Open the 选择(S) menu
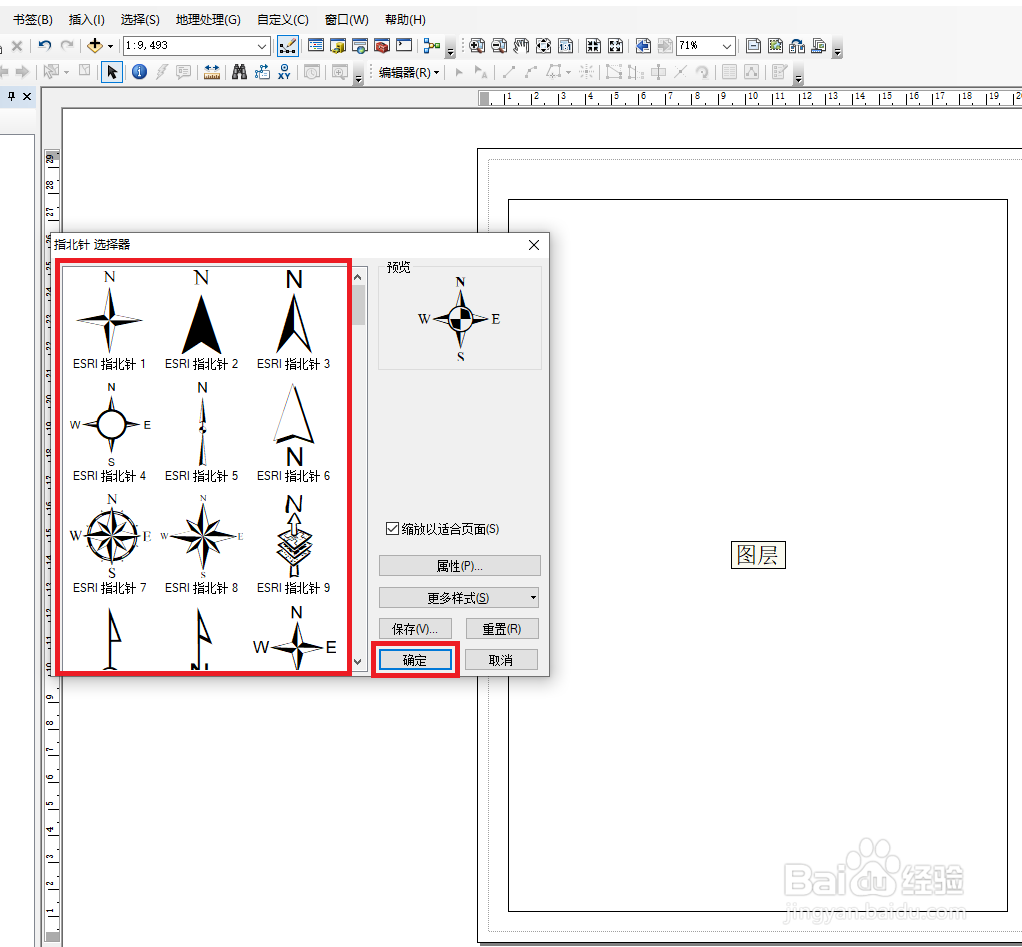1022x947 pixels. pos(140,20)
